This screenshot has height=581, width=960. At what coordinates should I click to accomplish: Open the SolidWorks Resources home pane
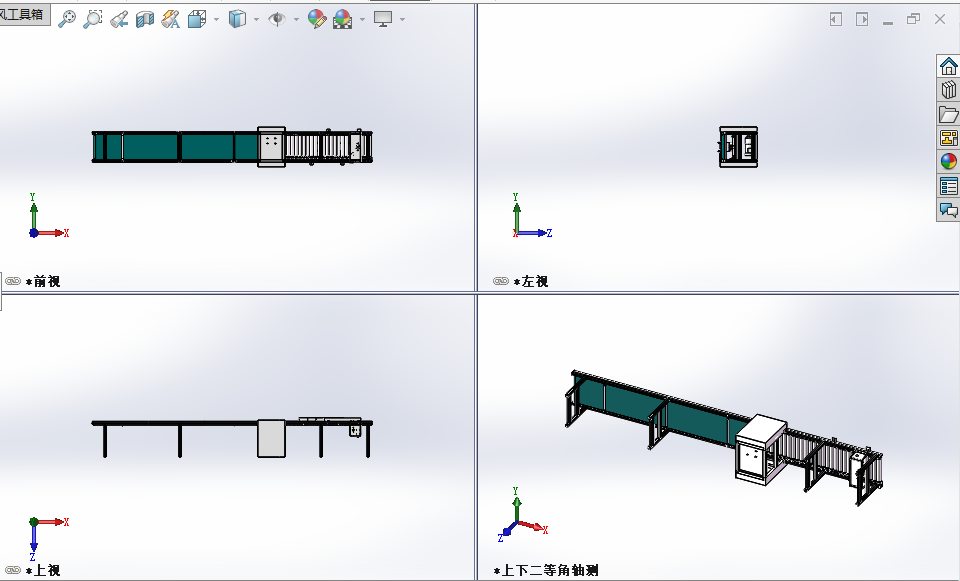948,66
